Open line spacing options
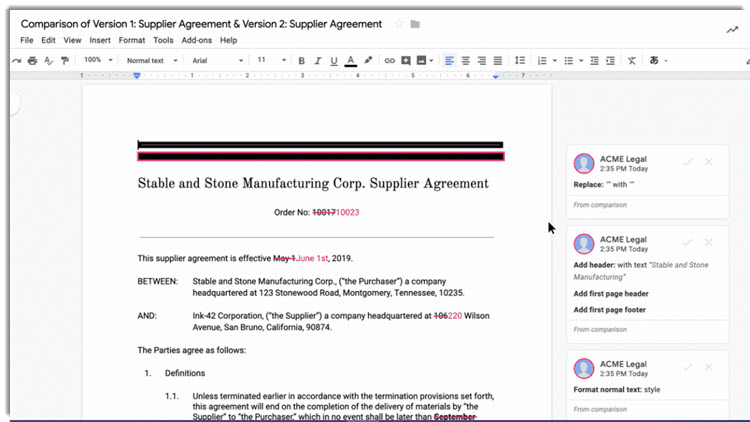The height and width of the screenshot is (422, 750). (x=520, y=60)
